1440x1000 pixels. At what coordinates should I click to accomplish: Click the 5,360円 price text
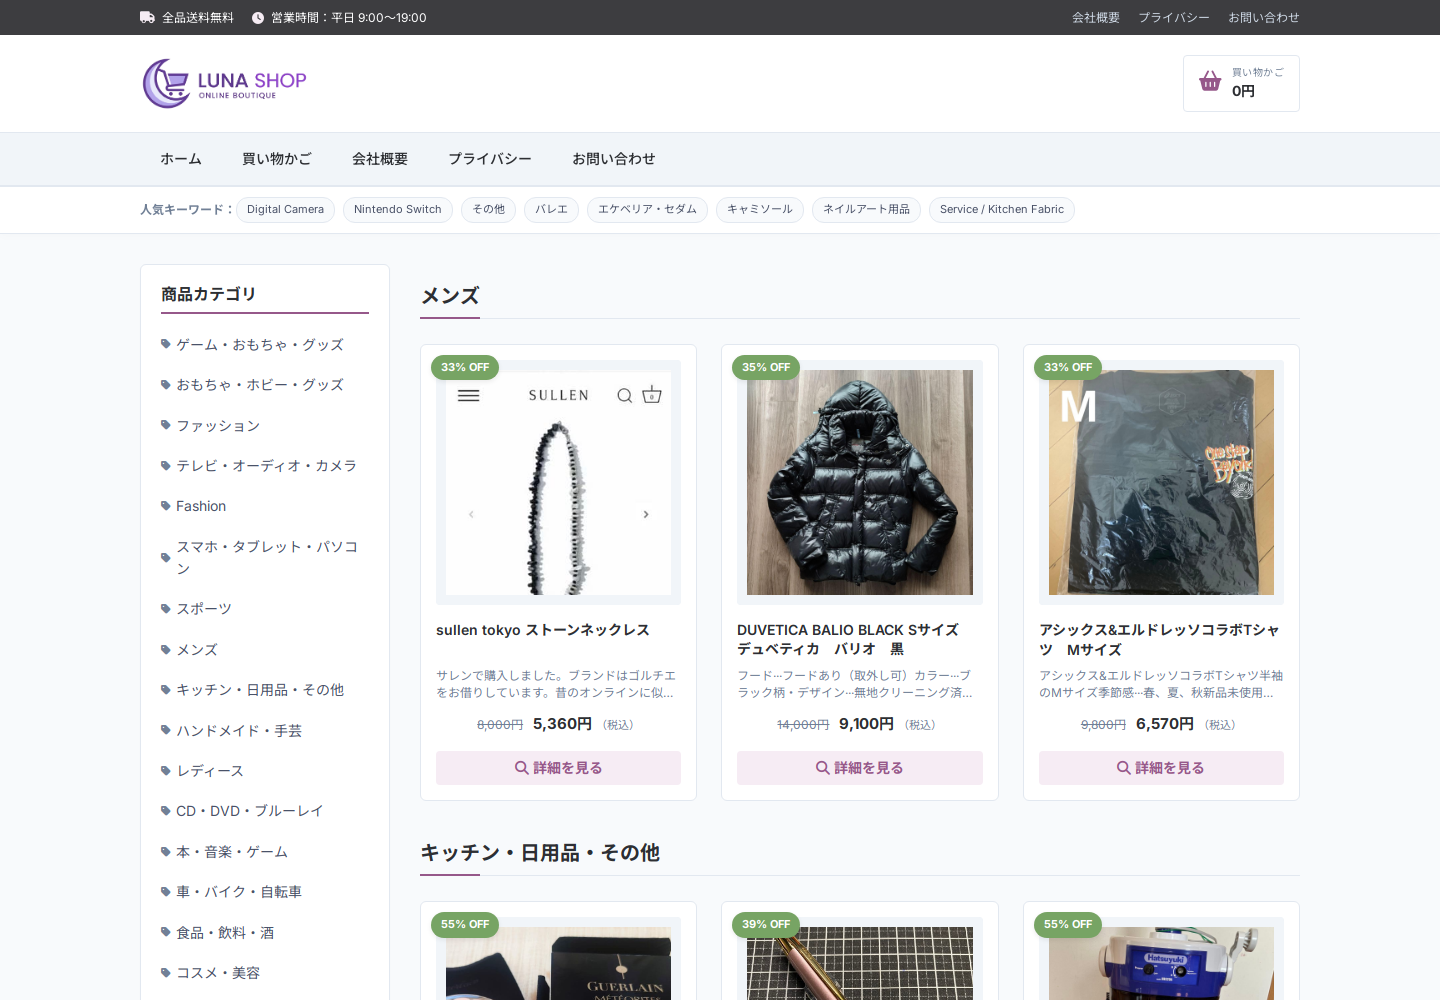click(562, 724)
